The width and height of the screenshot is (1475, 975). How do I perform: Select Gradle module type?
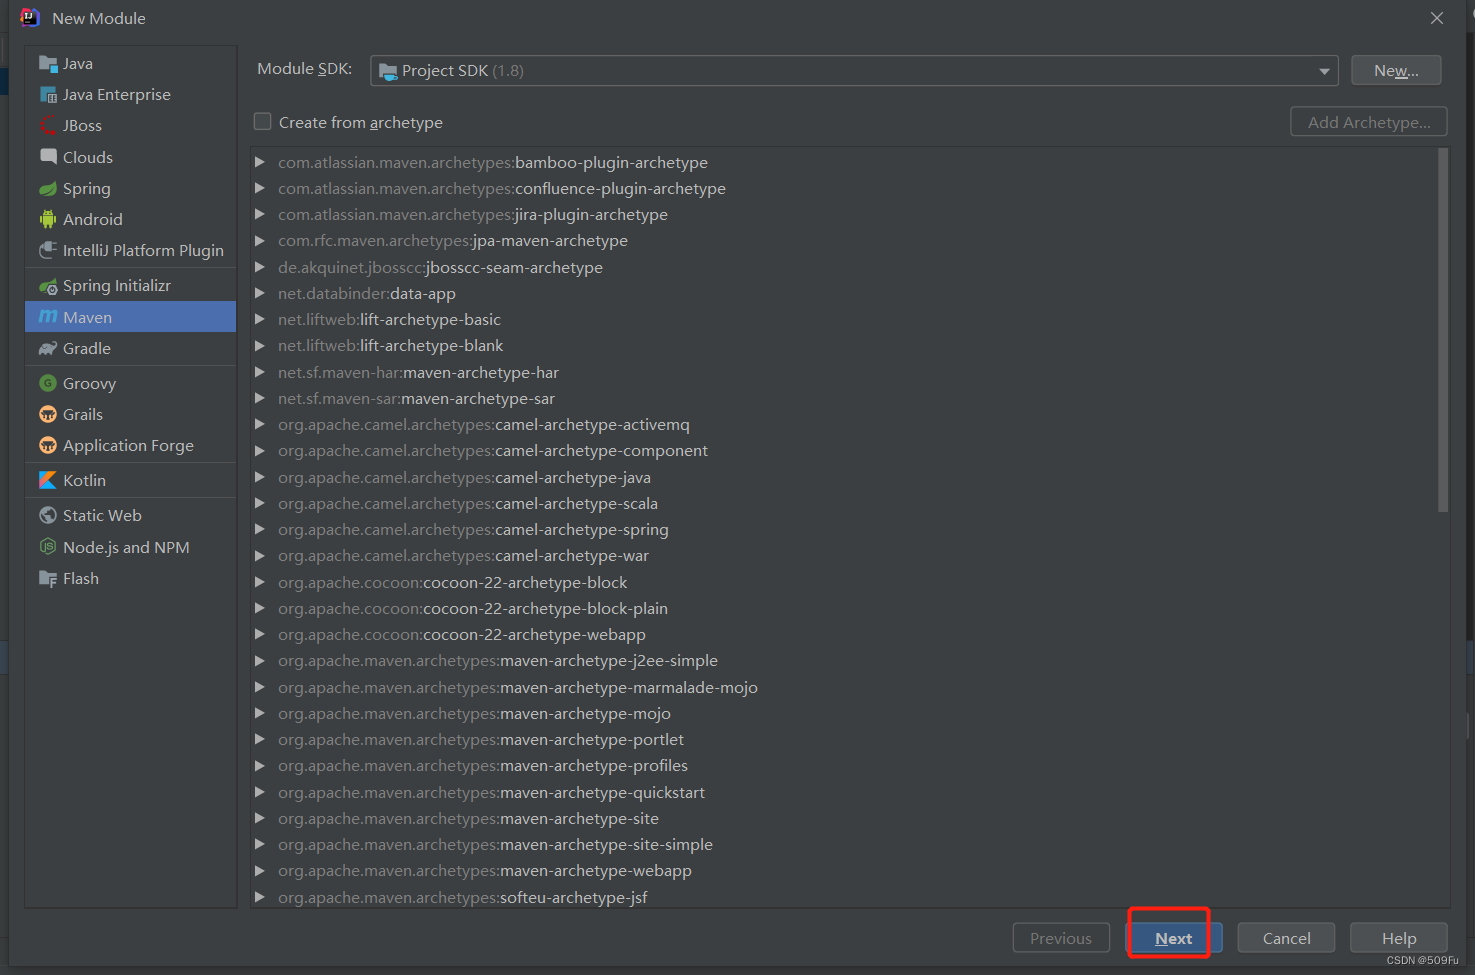click(x=131, y=348)
